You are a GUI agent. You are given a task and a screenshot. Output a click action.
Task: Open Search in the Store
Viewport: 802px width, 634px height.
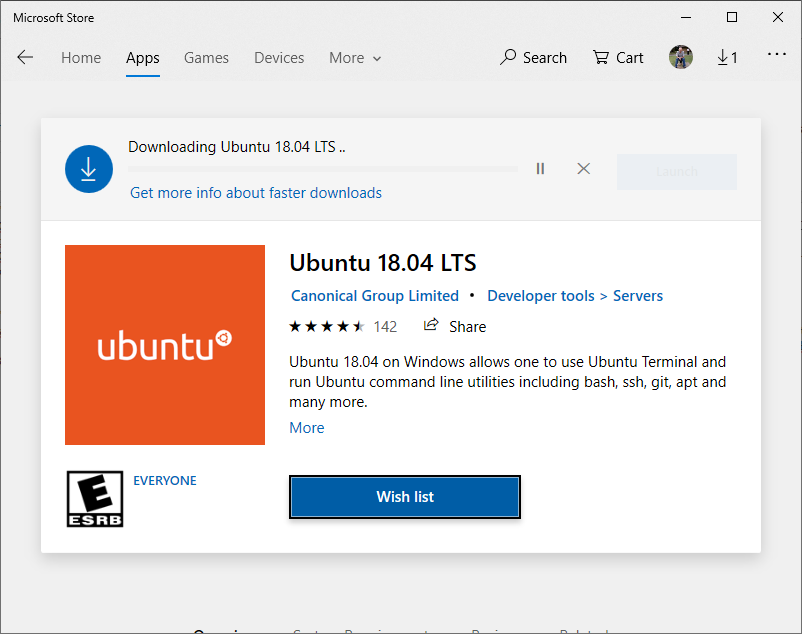(x=533, y=57)
